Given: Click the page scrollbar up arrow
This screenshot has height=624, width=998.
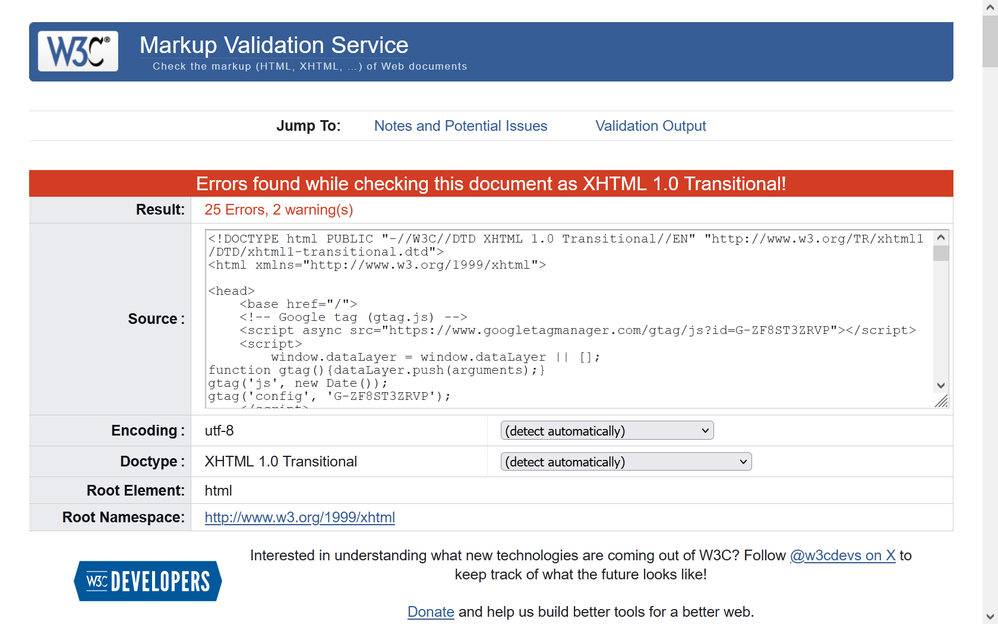Looking at the screenshot, I should coord(989,8).
